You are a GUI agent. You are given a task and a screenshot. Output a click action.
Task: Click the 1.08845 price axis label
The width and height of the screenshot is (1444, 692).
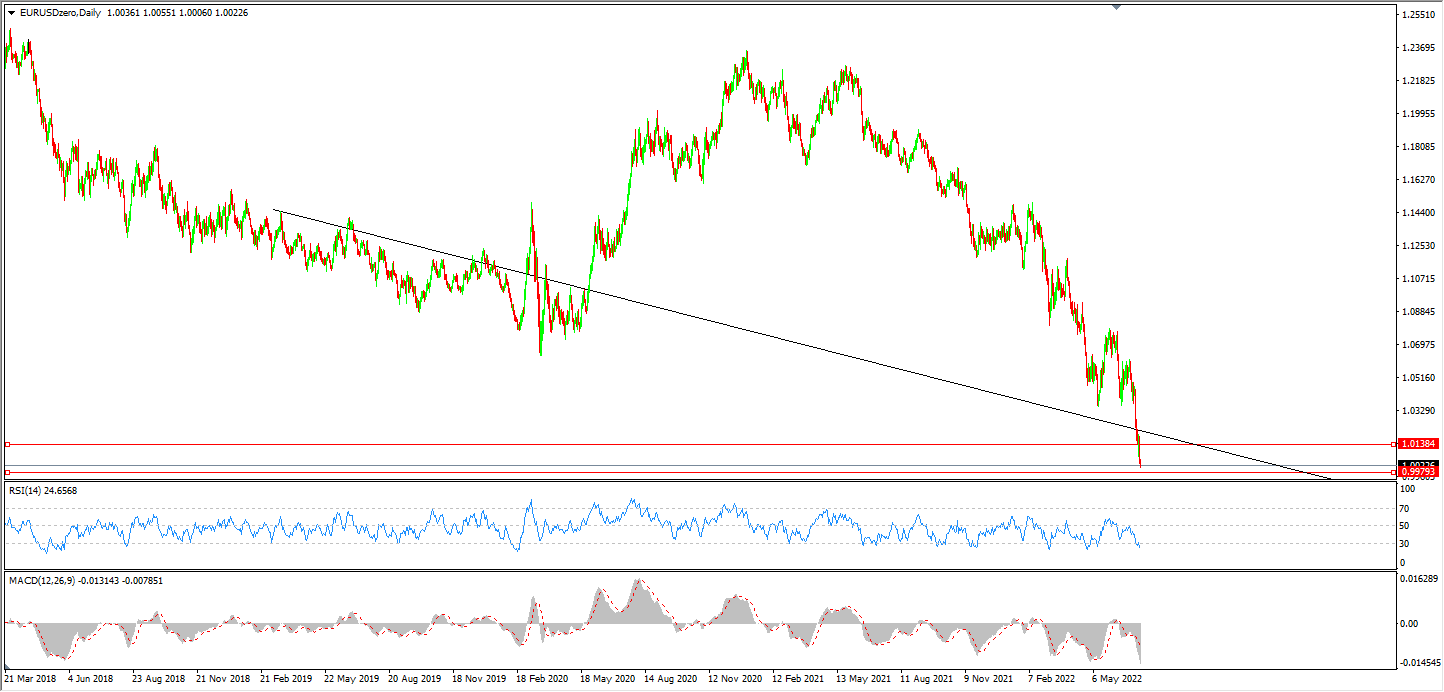click(x=1419, y=312)
